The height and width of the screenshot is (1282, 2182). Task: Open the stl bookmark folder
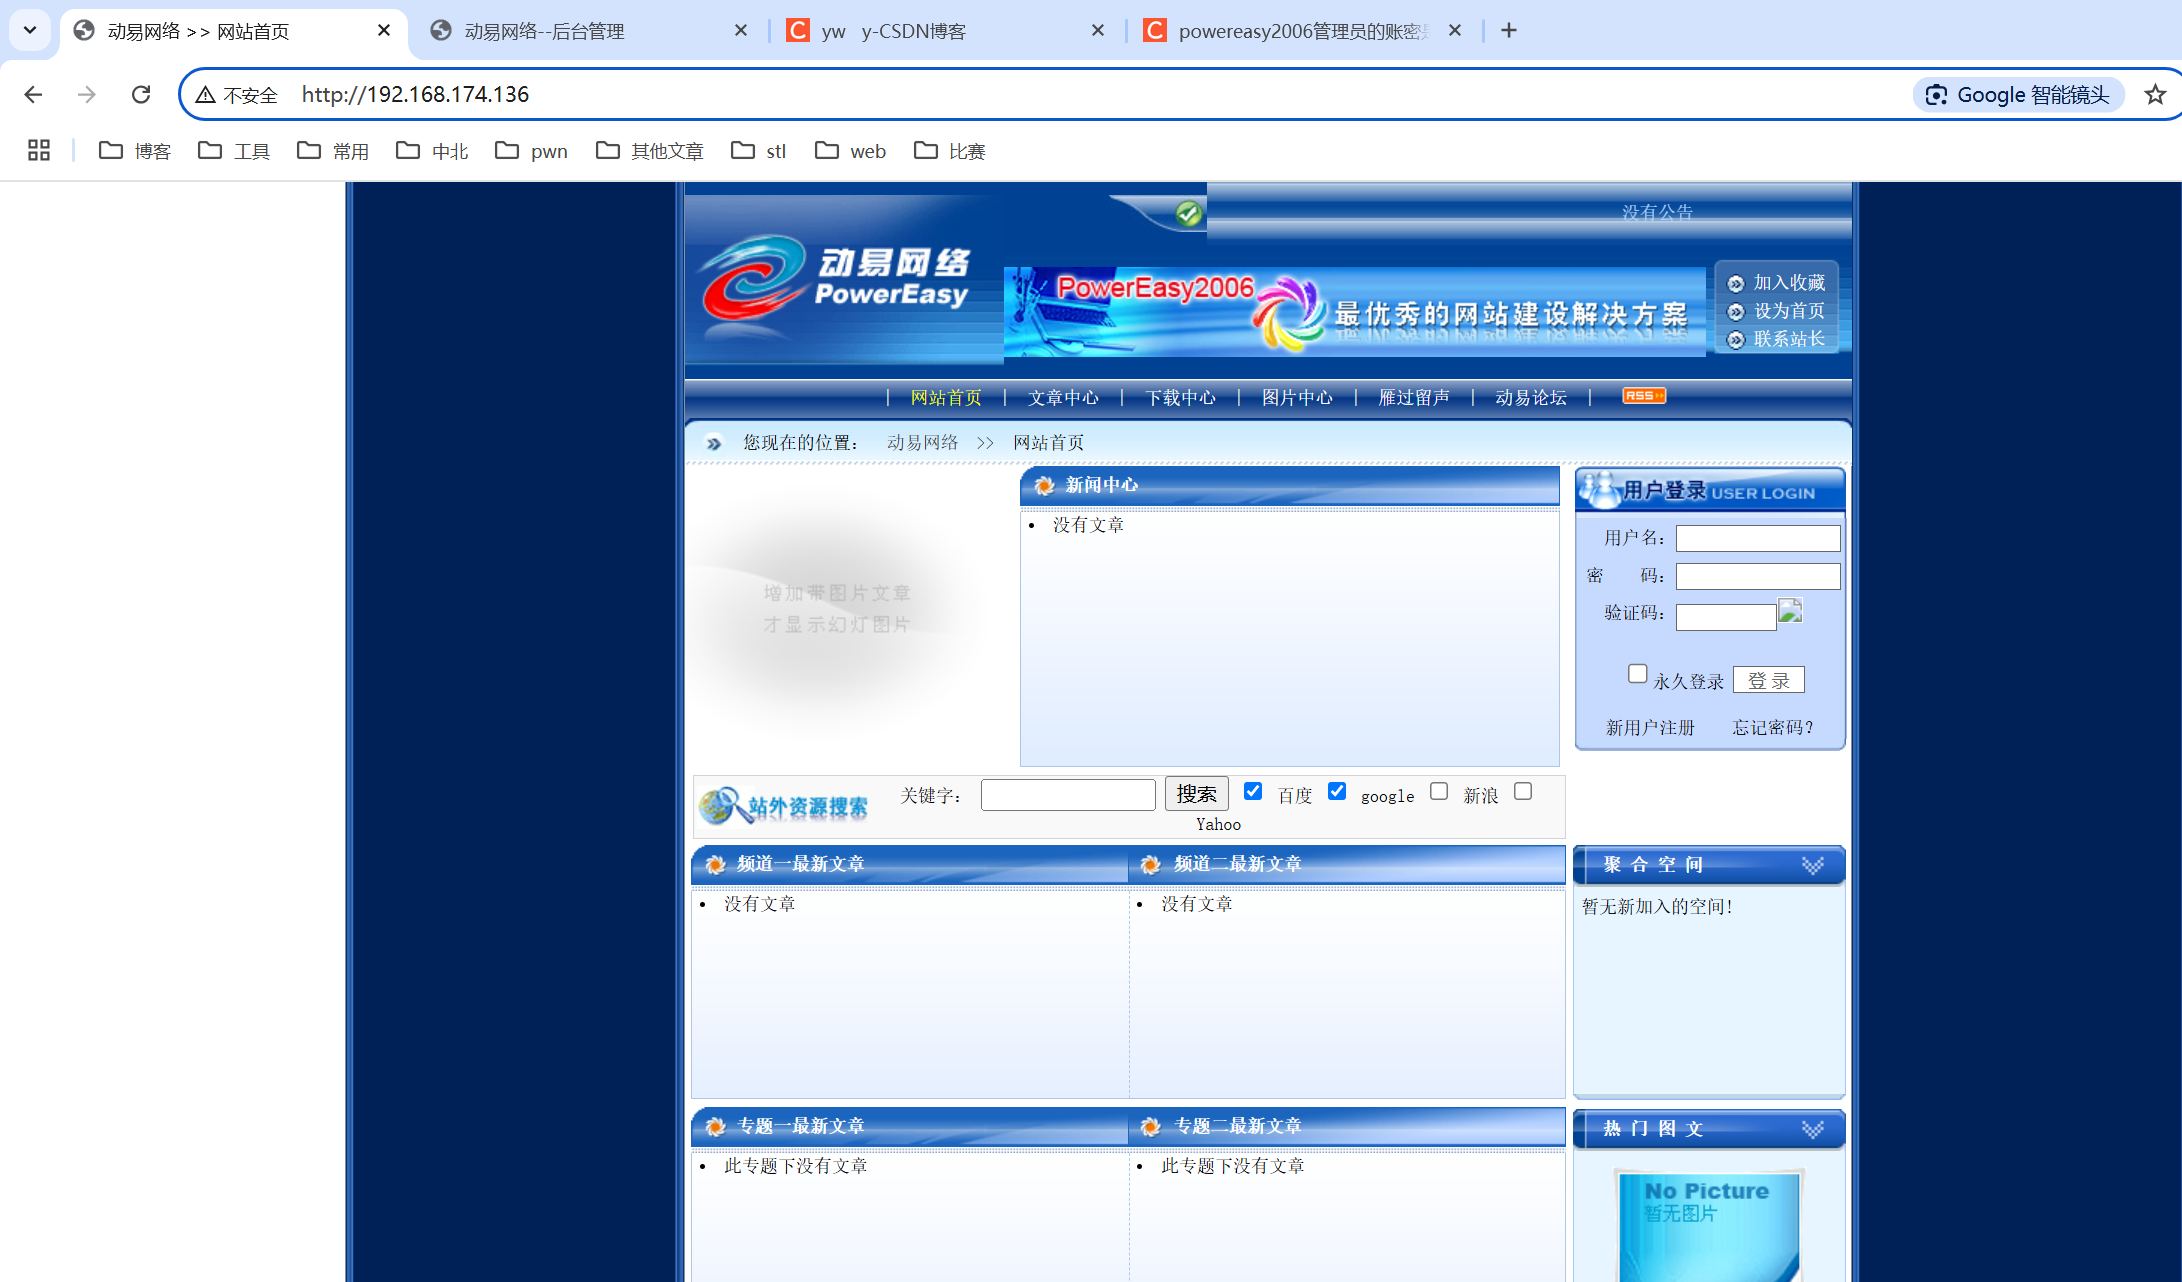(759, 150)
